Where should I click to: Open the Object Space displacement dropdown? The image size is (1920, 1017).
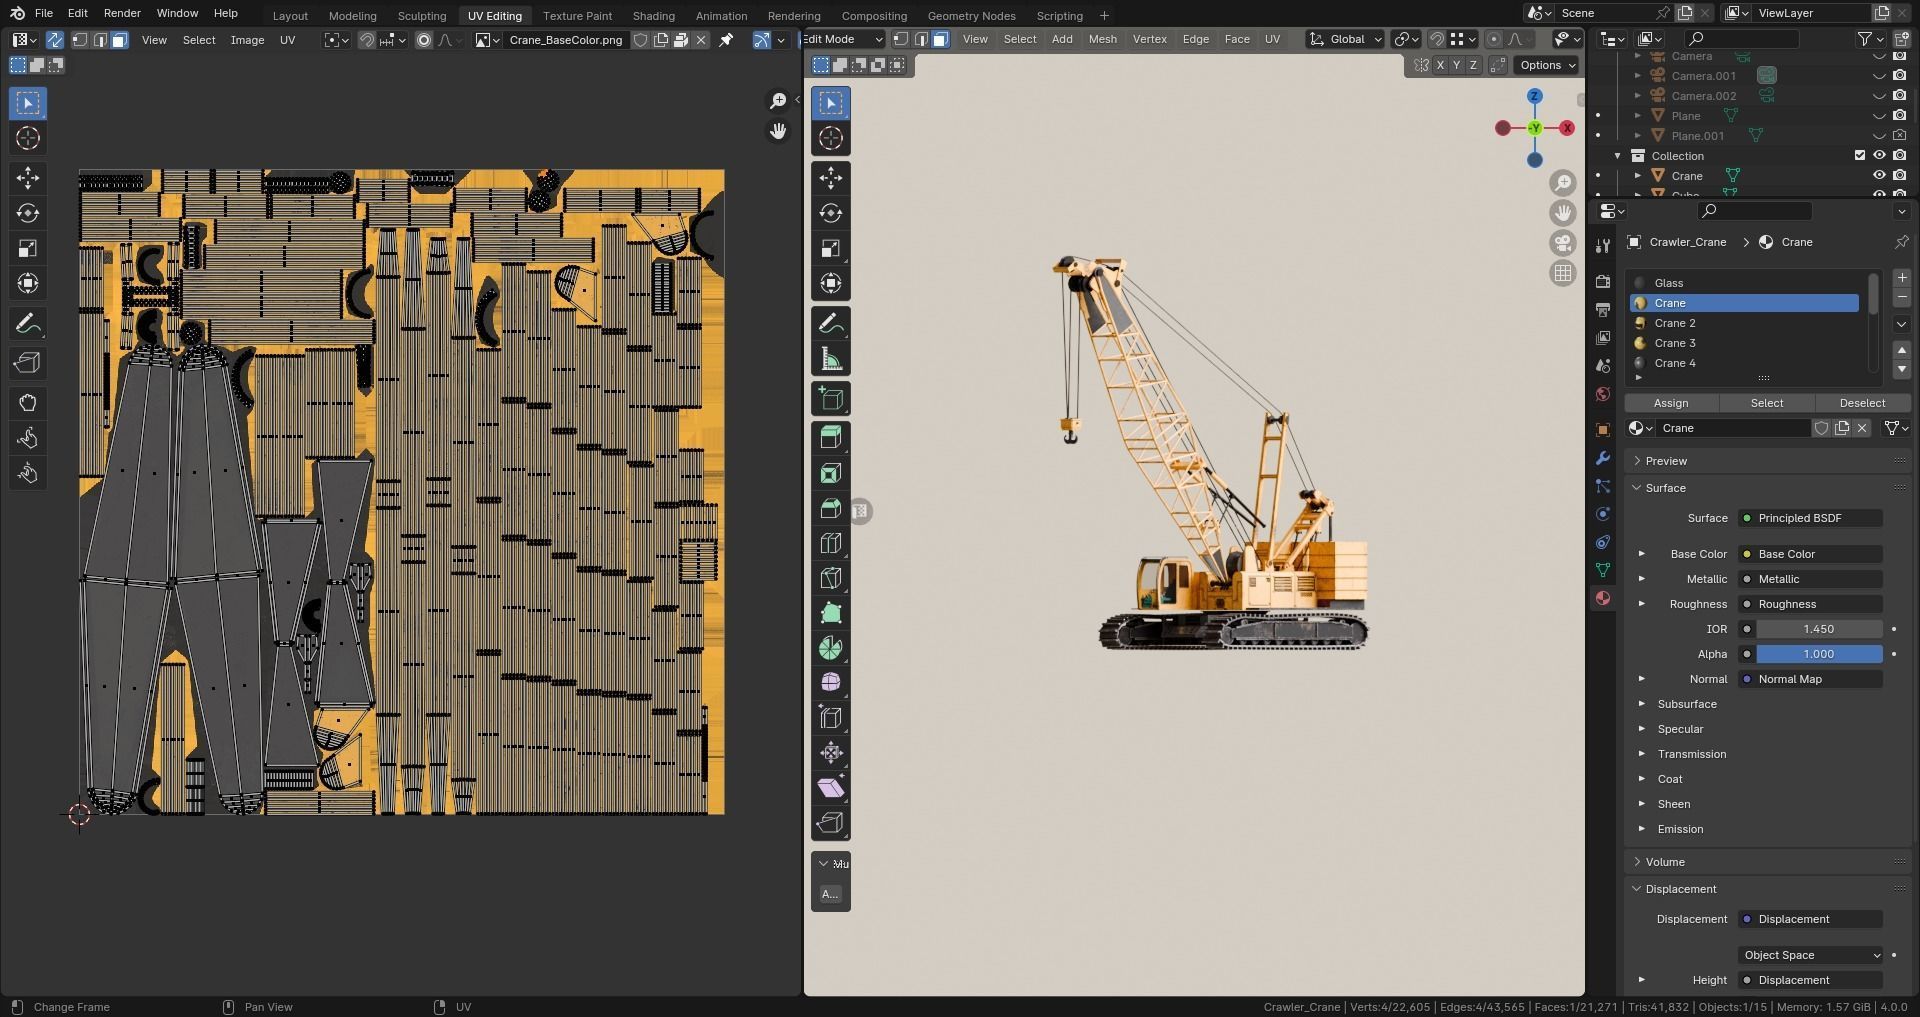click(x=1811, y=955)
